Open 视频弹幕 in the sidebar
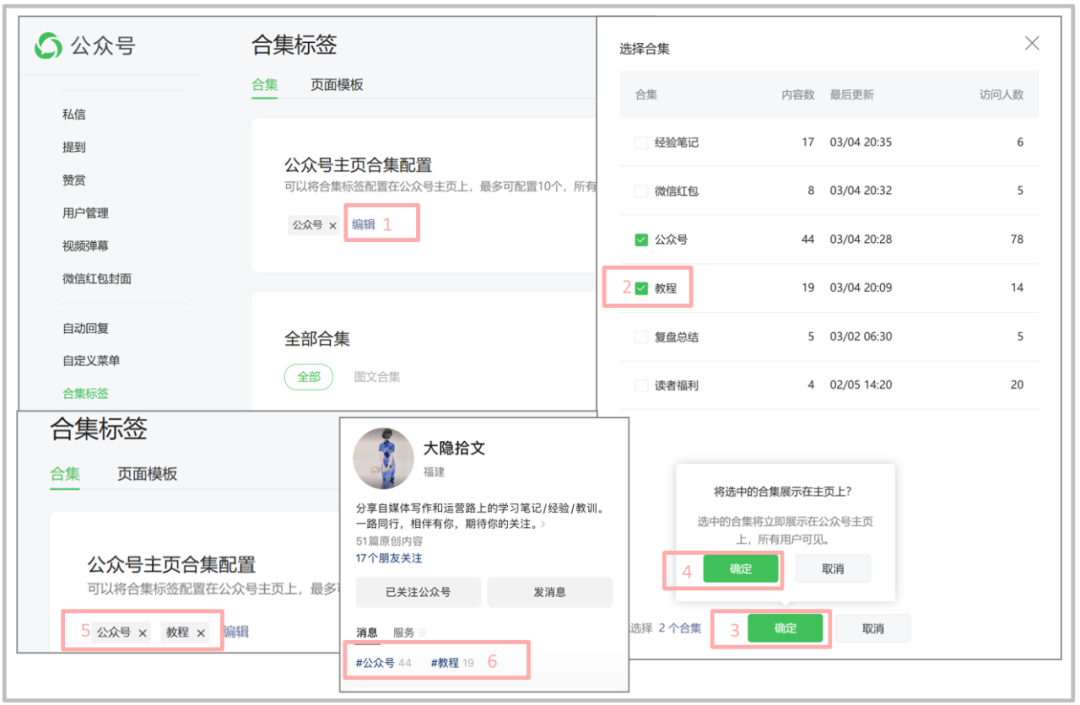 85,246
